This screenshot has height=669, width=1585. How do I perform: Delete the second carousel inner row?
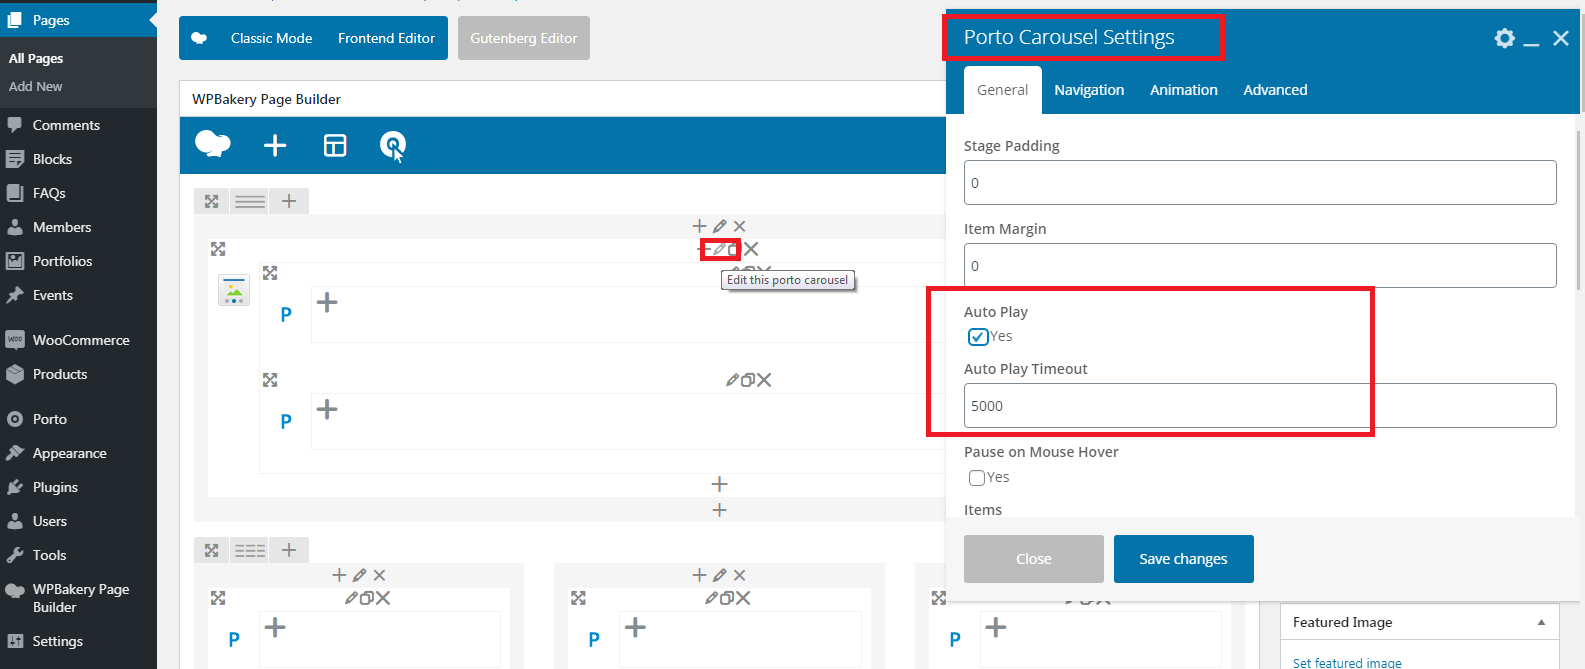(x=764, y=380)
